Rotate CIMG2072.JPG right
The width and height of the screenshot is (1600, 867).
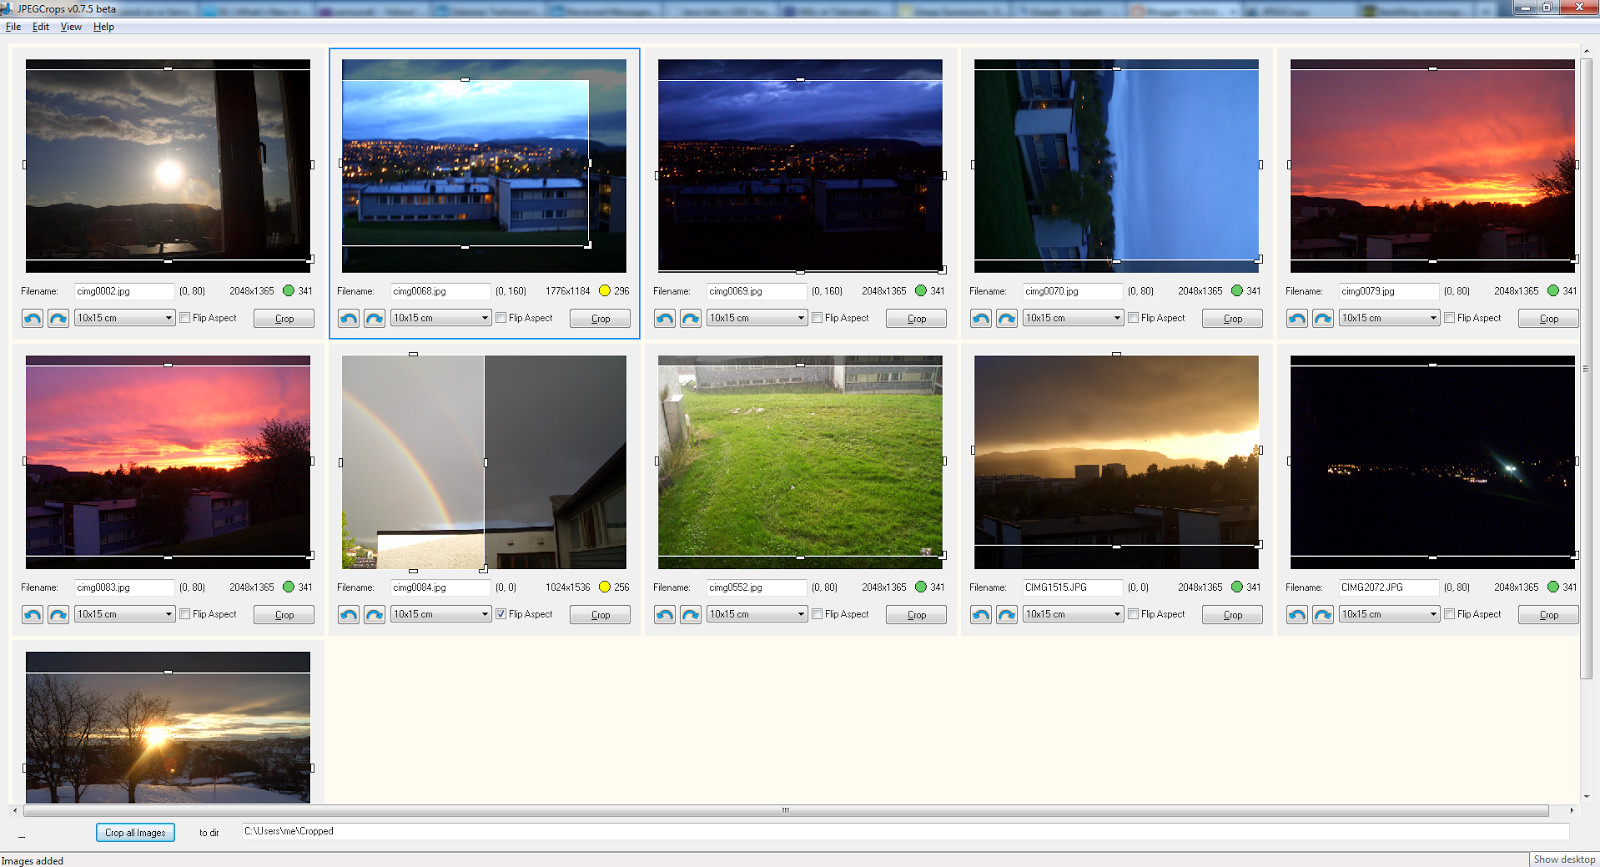(x=1322, y=614)
